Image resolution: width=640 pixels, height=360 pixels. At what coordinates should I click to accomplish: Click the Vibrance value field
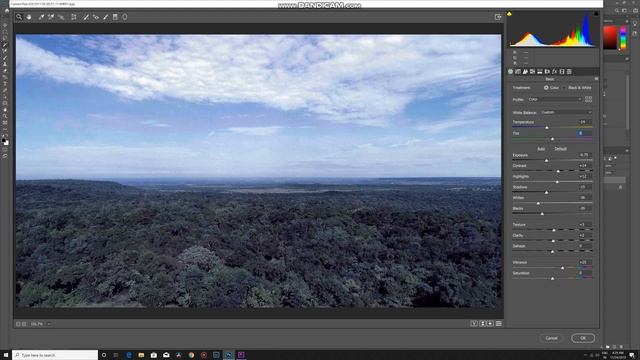tap(584, 262)
